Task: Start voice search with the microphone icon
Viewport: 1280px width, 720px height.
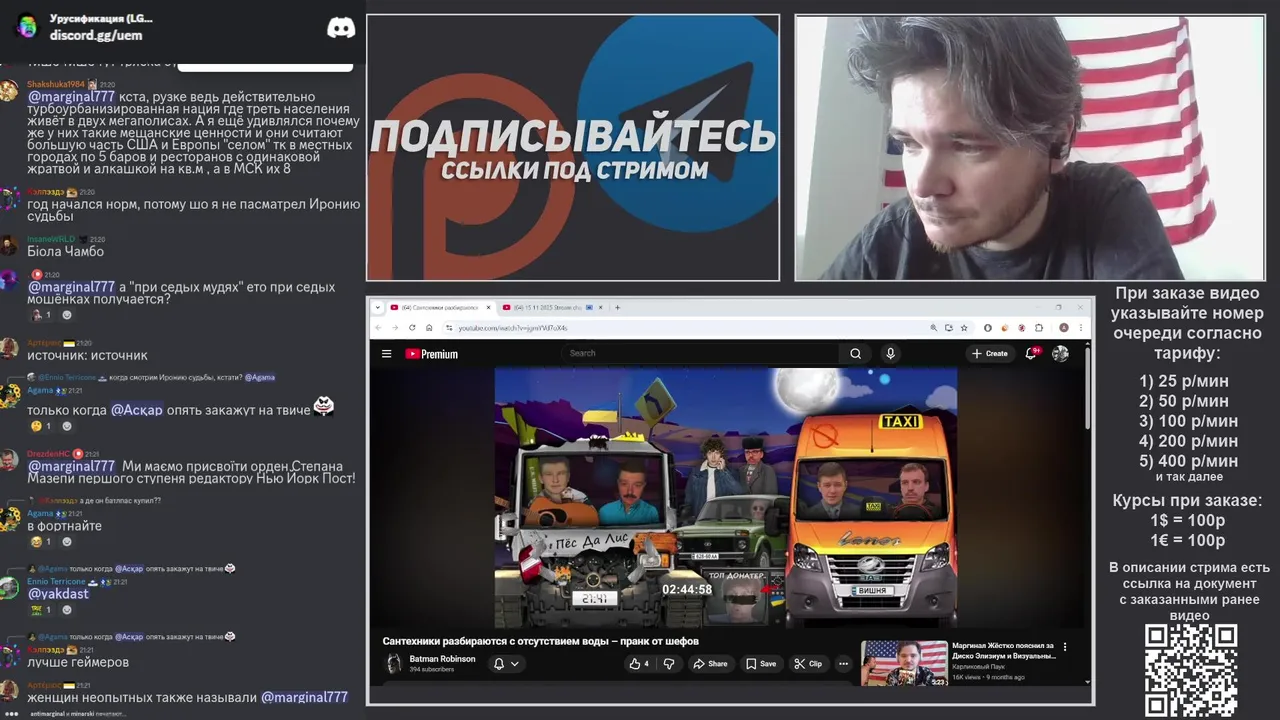Action: tap(890, 354)
